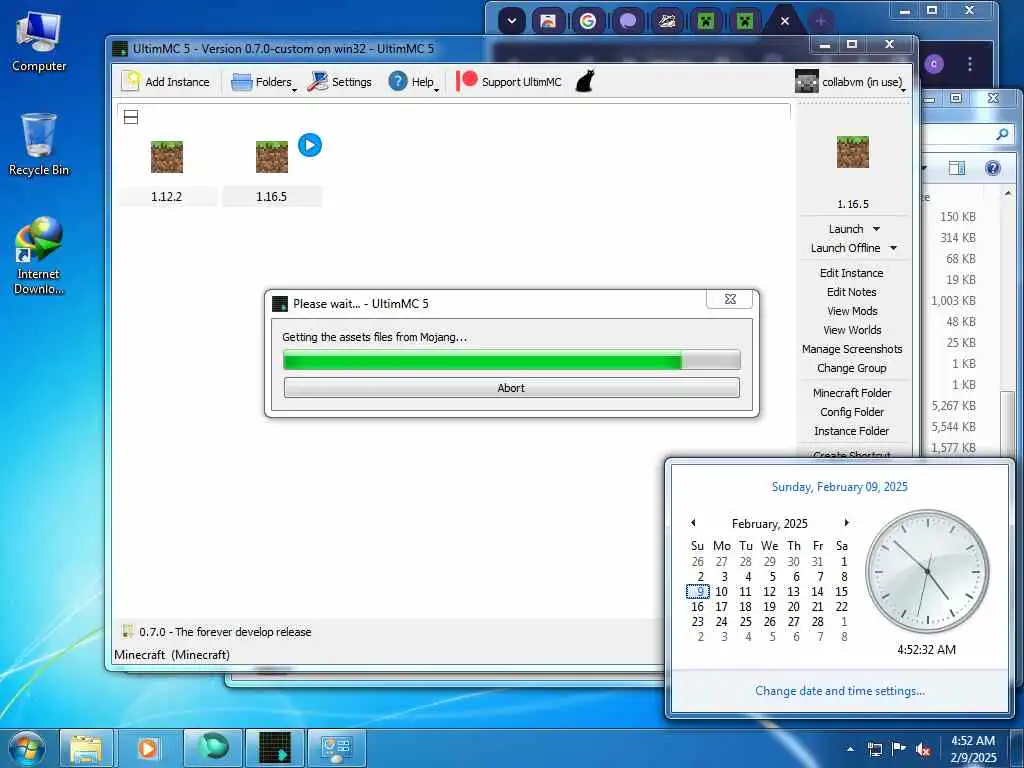The image size is (1024, 768).
Task: Open UltimMC Settings
Action: pos(340,82)
